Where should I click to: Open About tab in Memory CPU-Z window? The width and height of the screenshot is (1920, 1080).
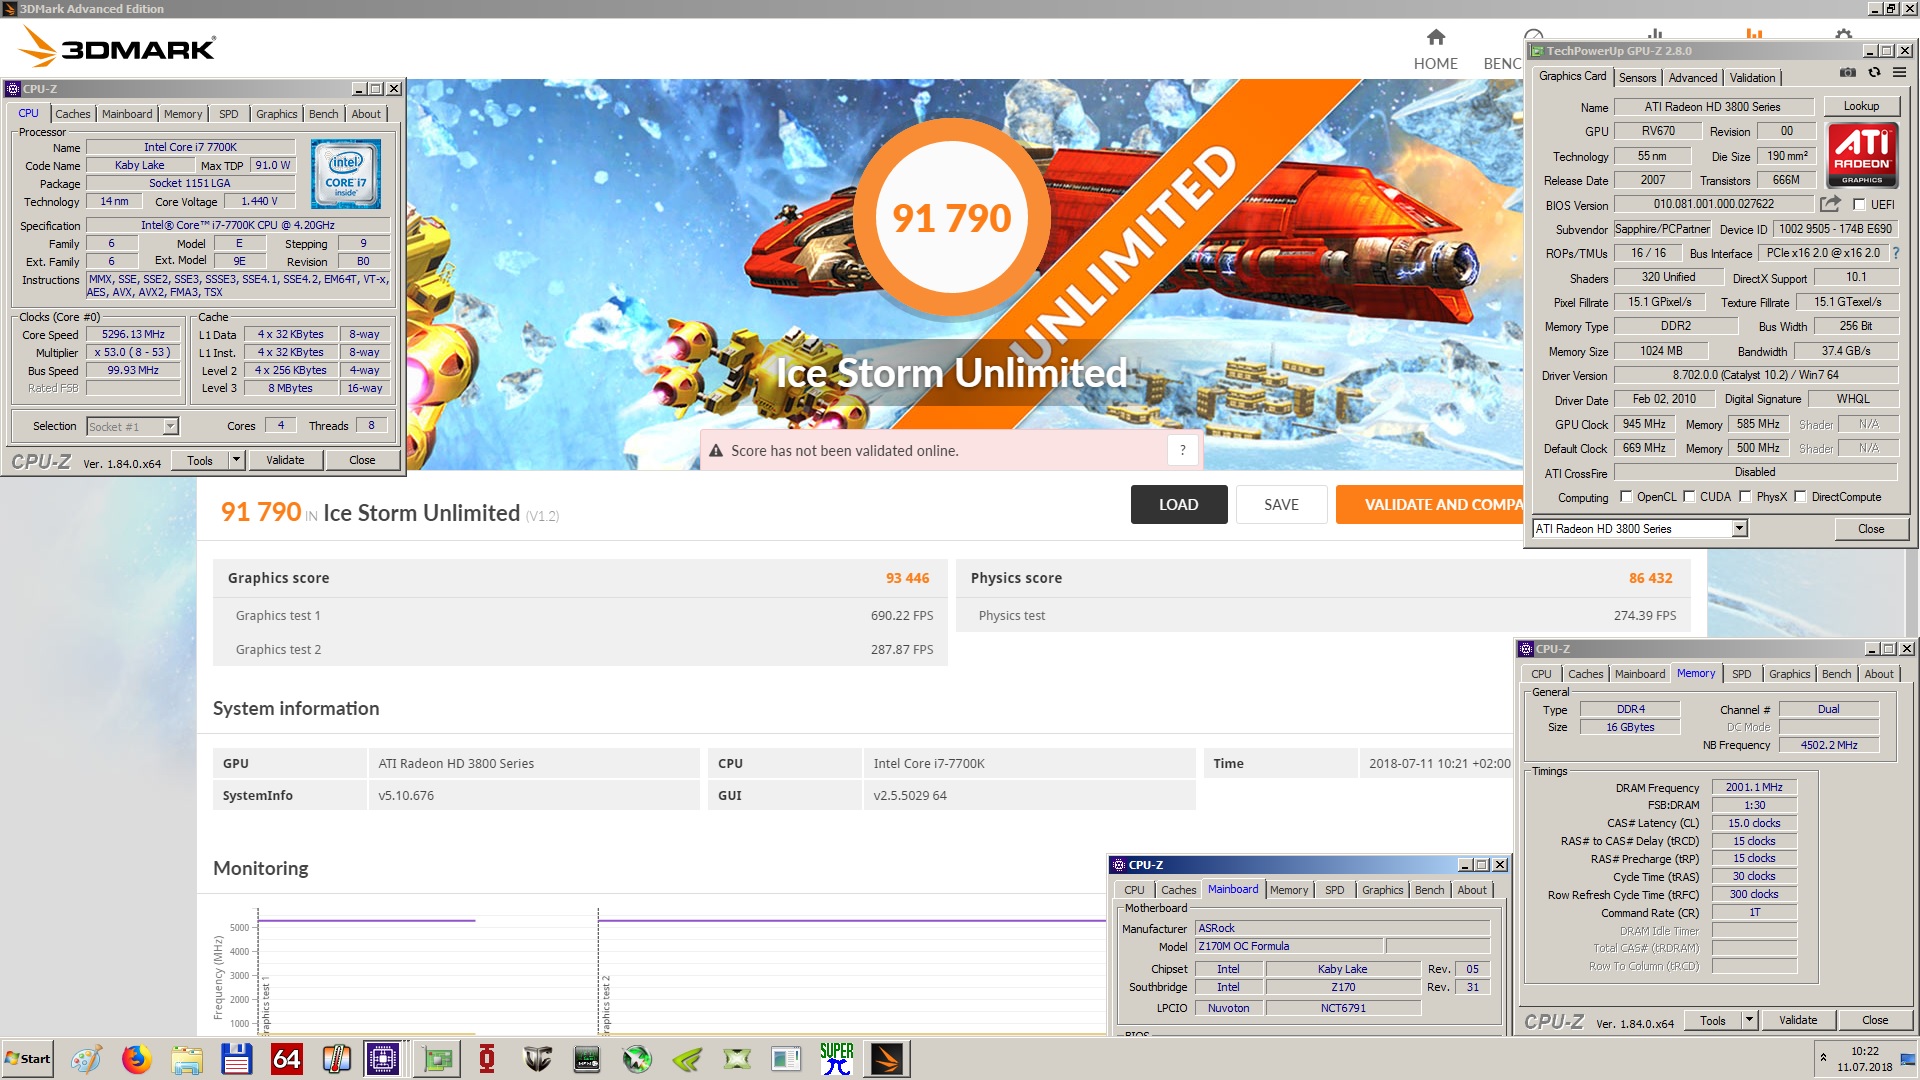[1878, 674]
